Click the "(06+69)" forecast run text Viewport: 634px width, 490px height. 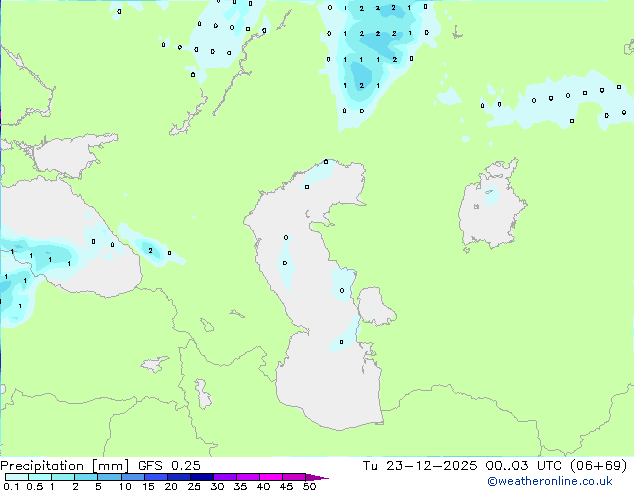[598, 466]
